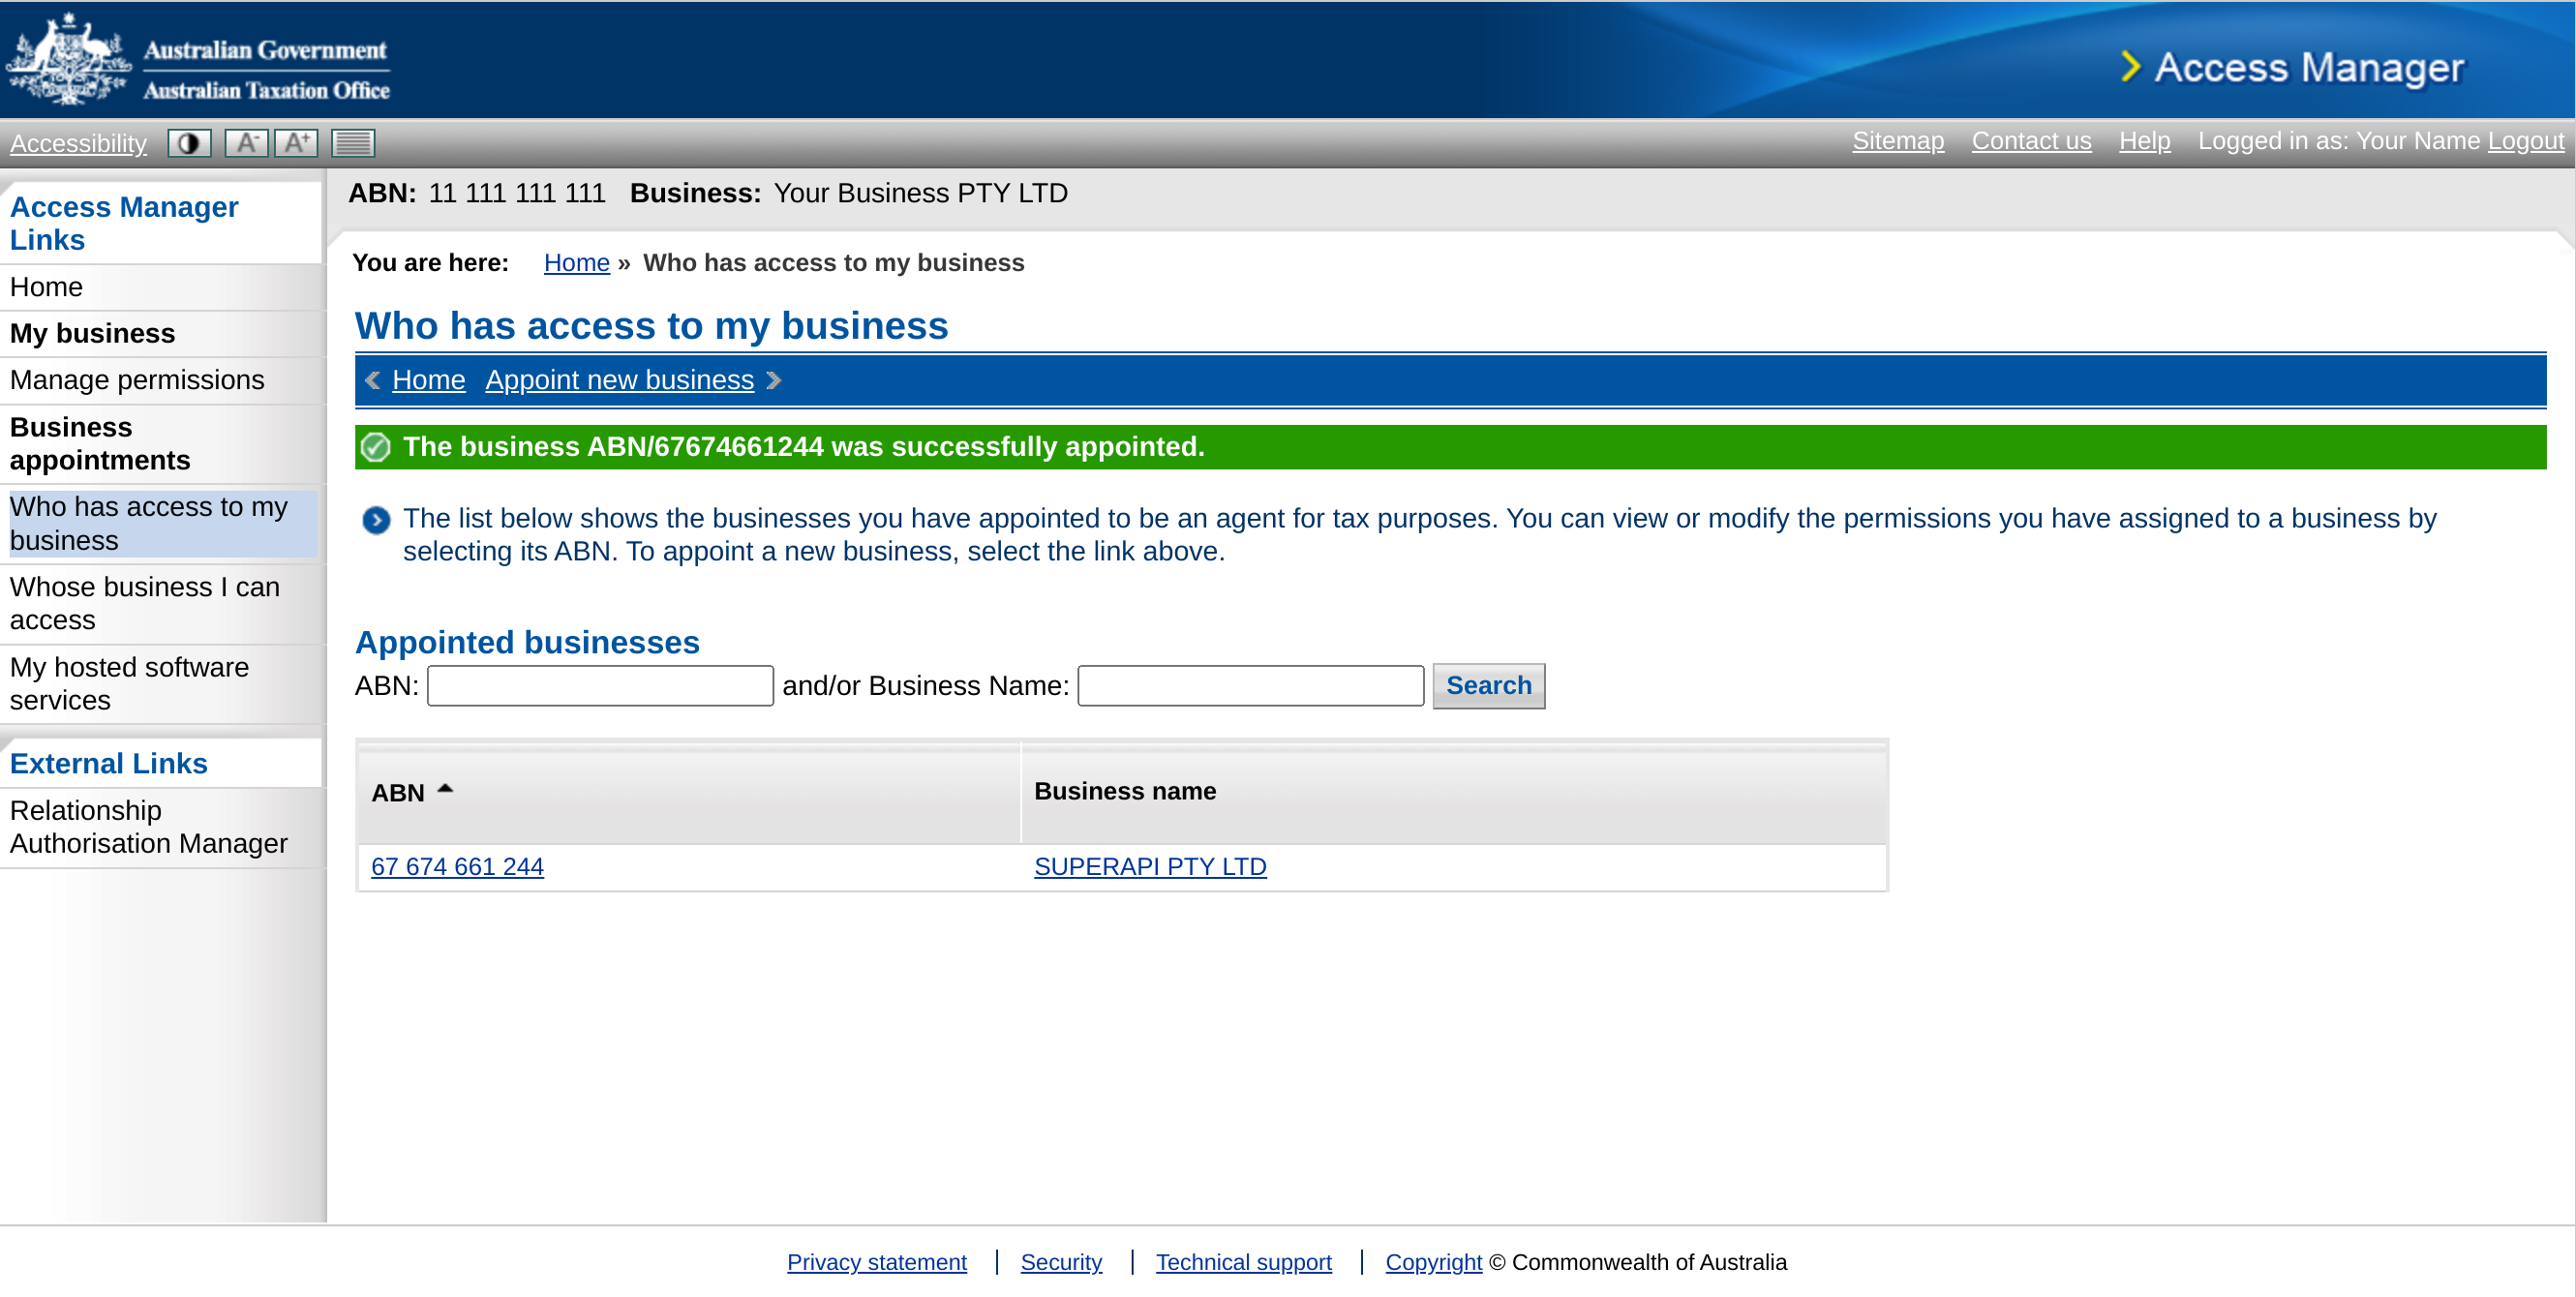Decrease text size with A- icon
Viewport: 2576px width, 1297px height.
246,143
